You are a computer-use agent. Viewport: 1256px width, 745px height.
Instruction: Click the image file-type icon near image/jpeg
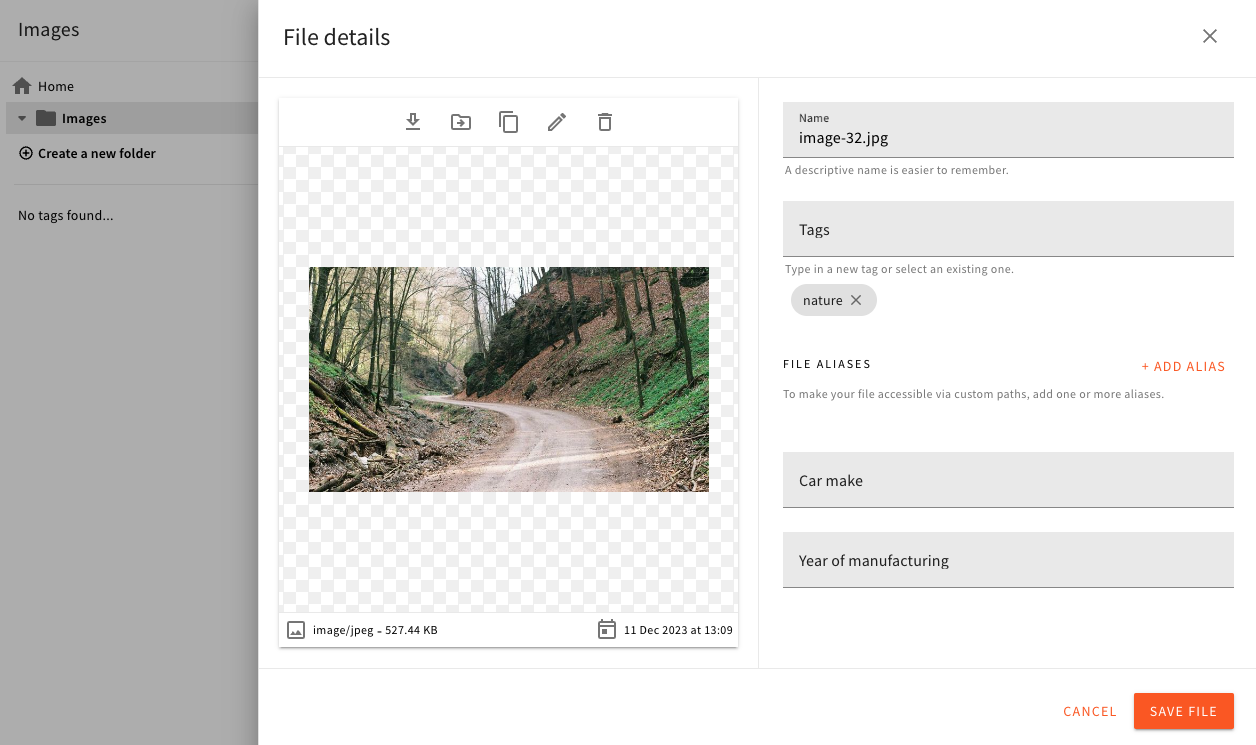pos(295,630)
